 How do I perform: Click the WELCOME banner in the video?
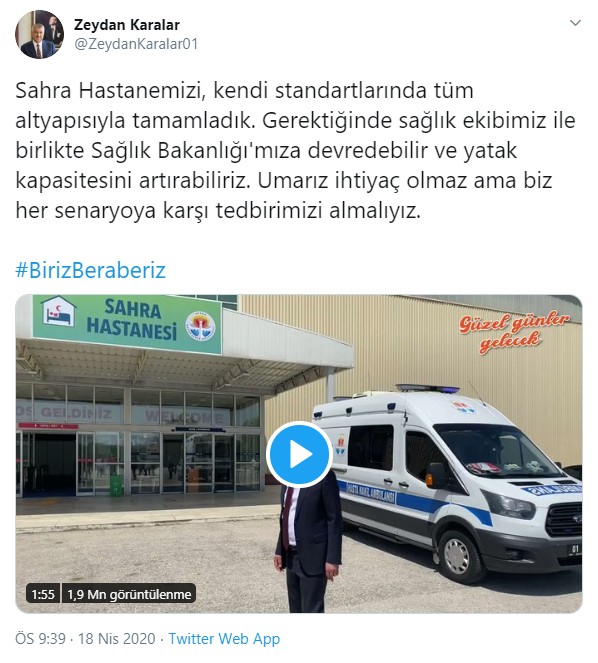click(x=184, y=416)
